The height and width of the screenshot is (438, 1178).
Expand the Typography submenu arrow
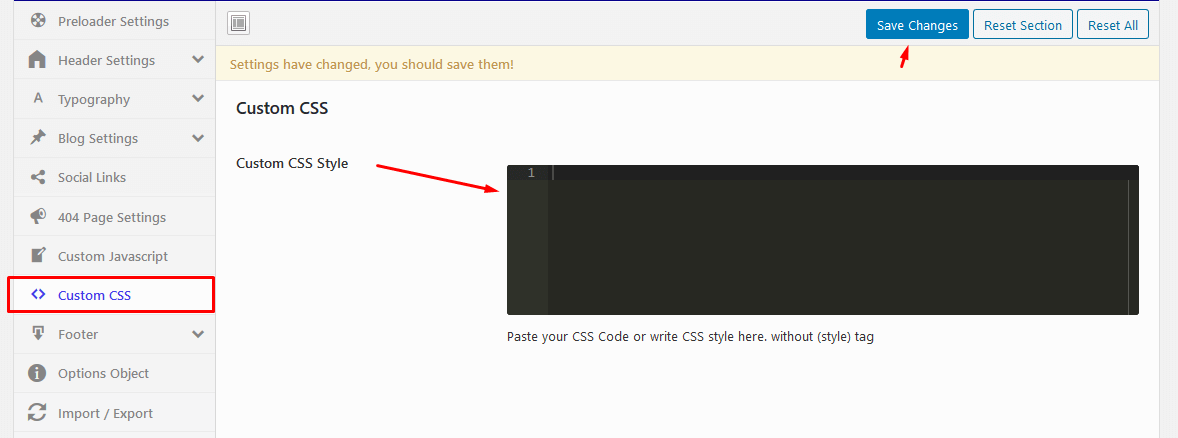click(198, 99)
